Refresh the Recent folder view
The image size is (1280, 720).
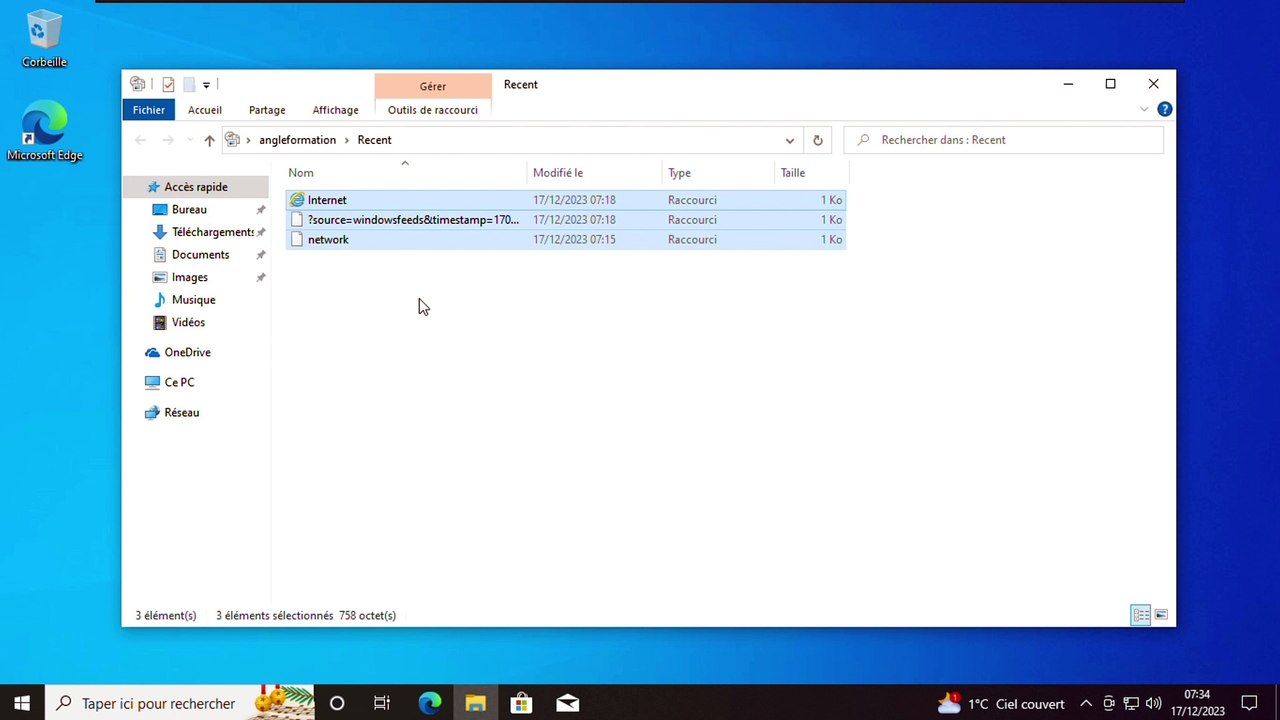(817, 140)
